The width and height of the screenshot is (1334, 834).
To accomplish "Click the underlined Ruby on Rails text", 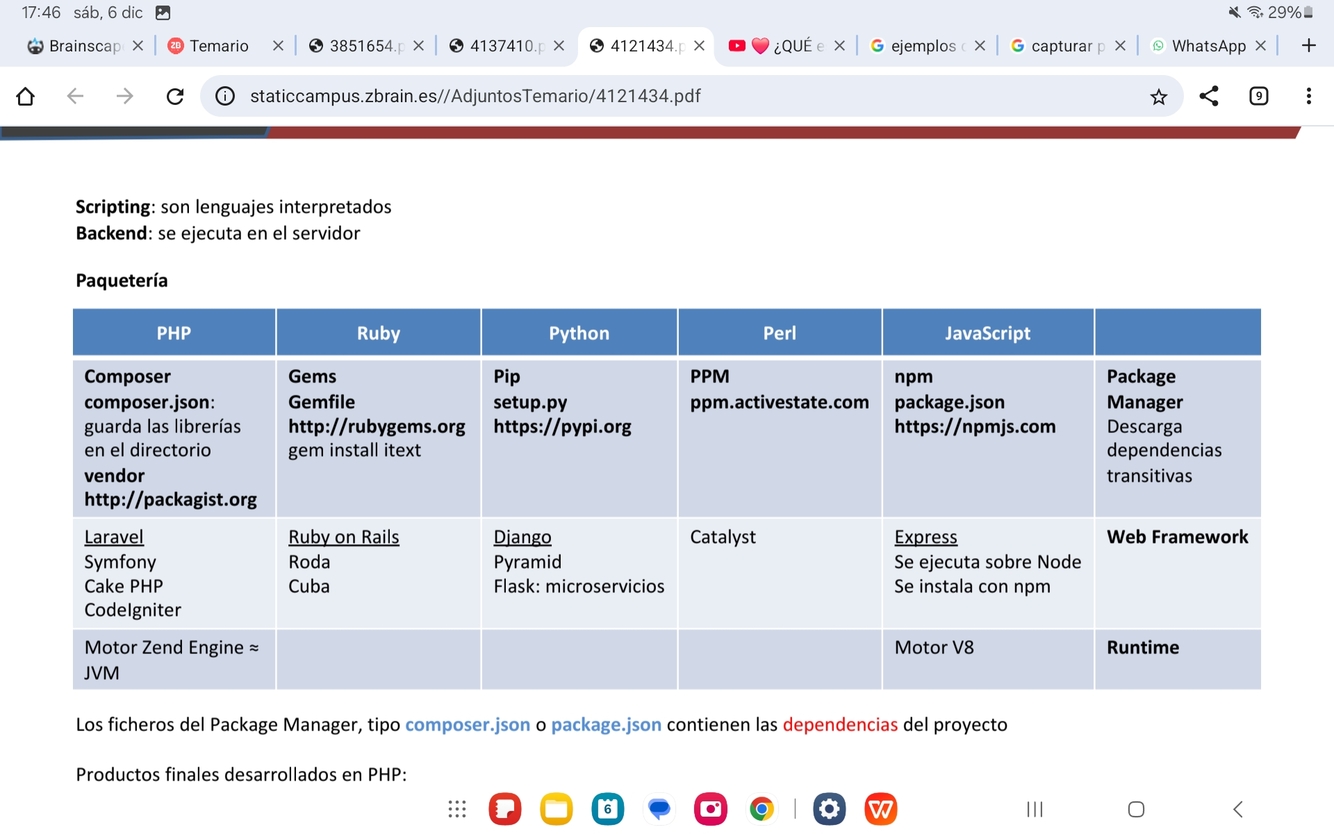I will point(344,537).
